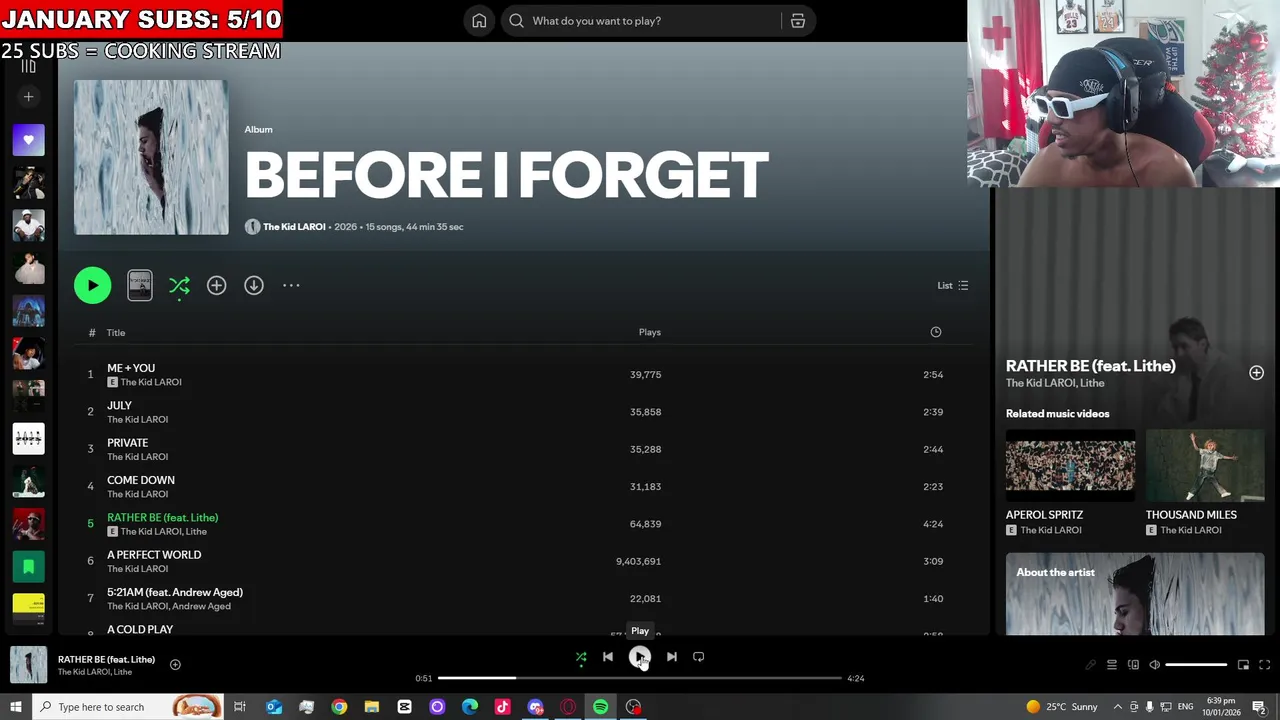Open Connect to a device

1133,665
